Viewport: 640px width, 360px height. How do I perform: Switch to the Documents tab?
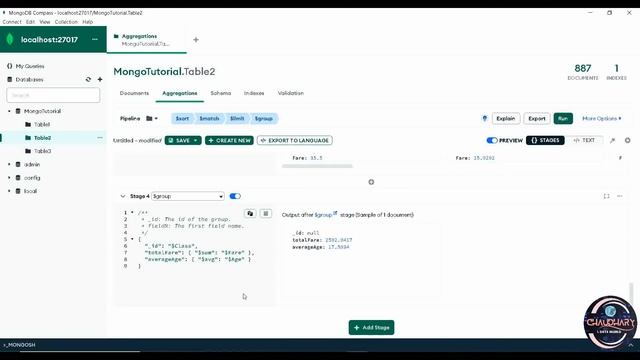(x=134, y=93)
